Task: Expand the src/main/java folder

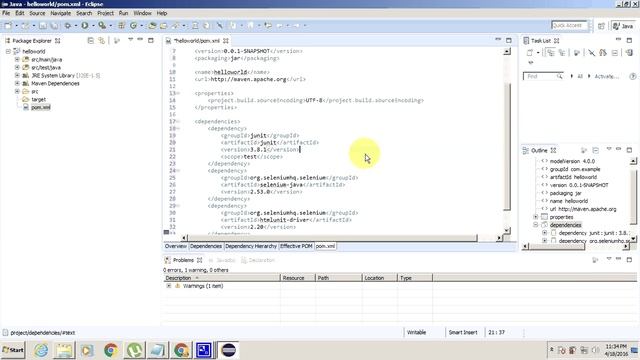Action: tap(17, 59)
